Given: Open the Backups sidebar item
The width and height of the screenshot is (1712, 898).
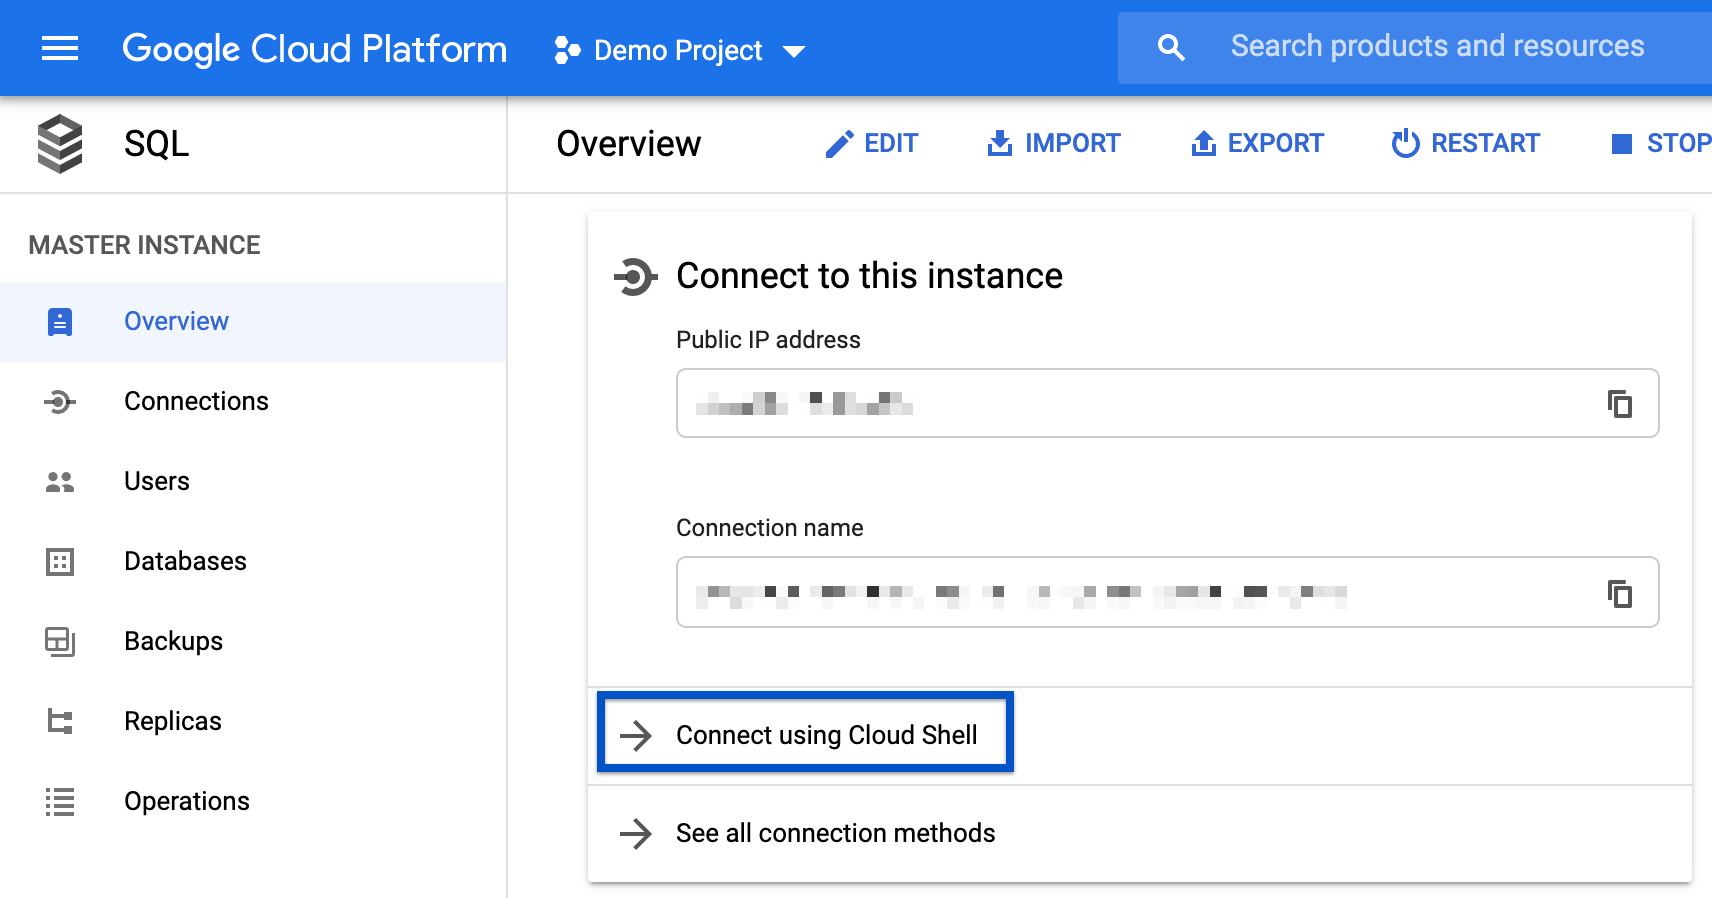Looking at the screenshot, I should [253, 642].
